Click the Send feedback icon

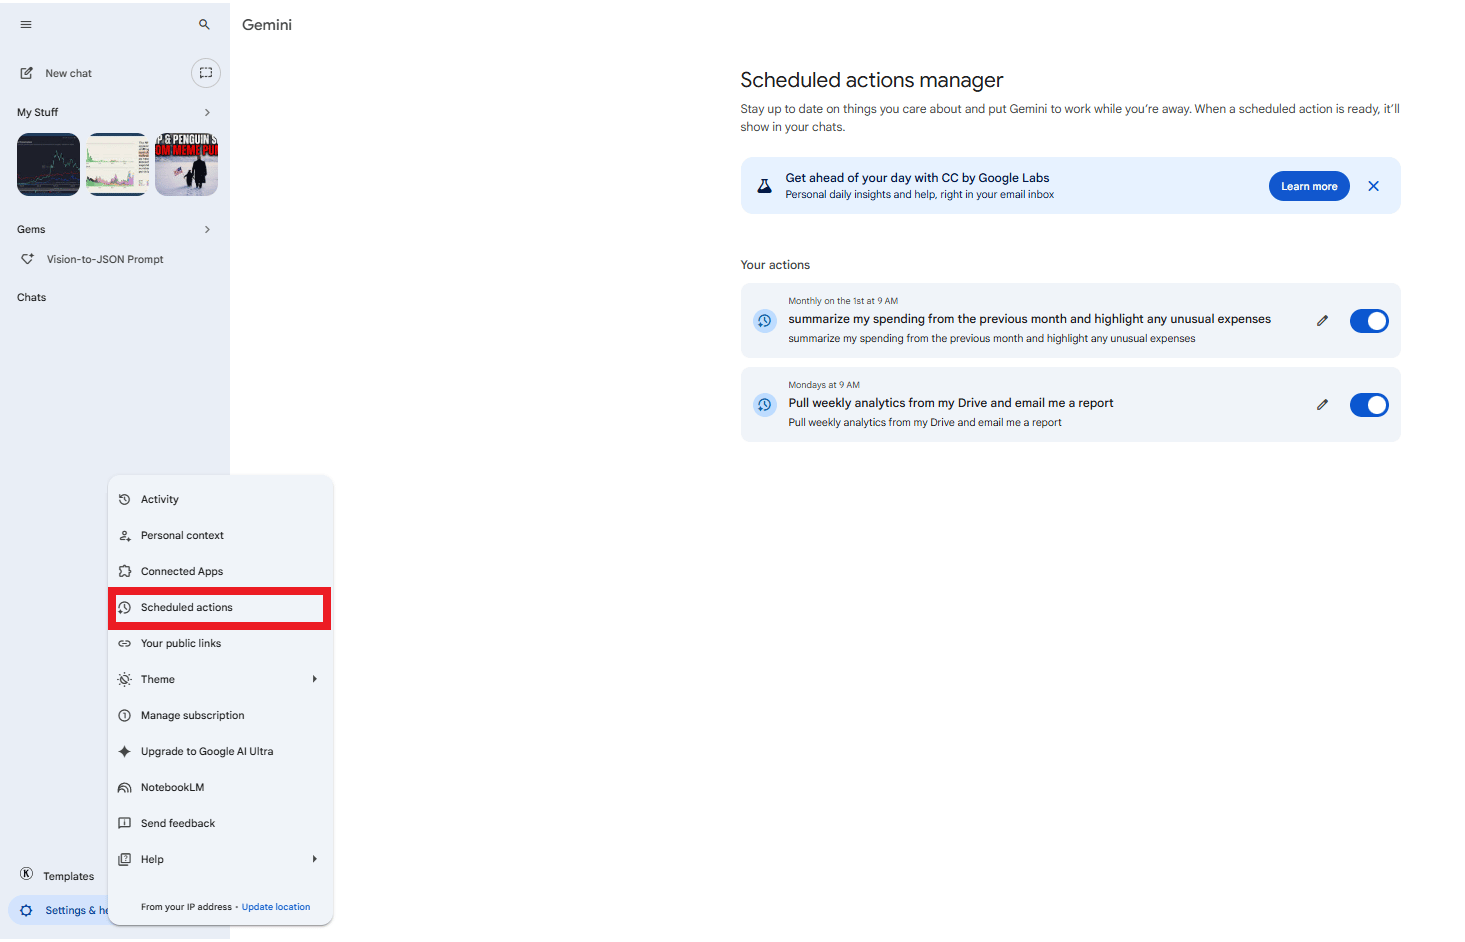point(125,823)
